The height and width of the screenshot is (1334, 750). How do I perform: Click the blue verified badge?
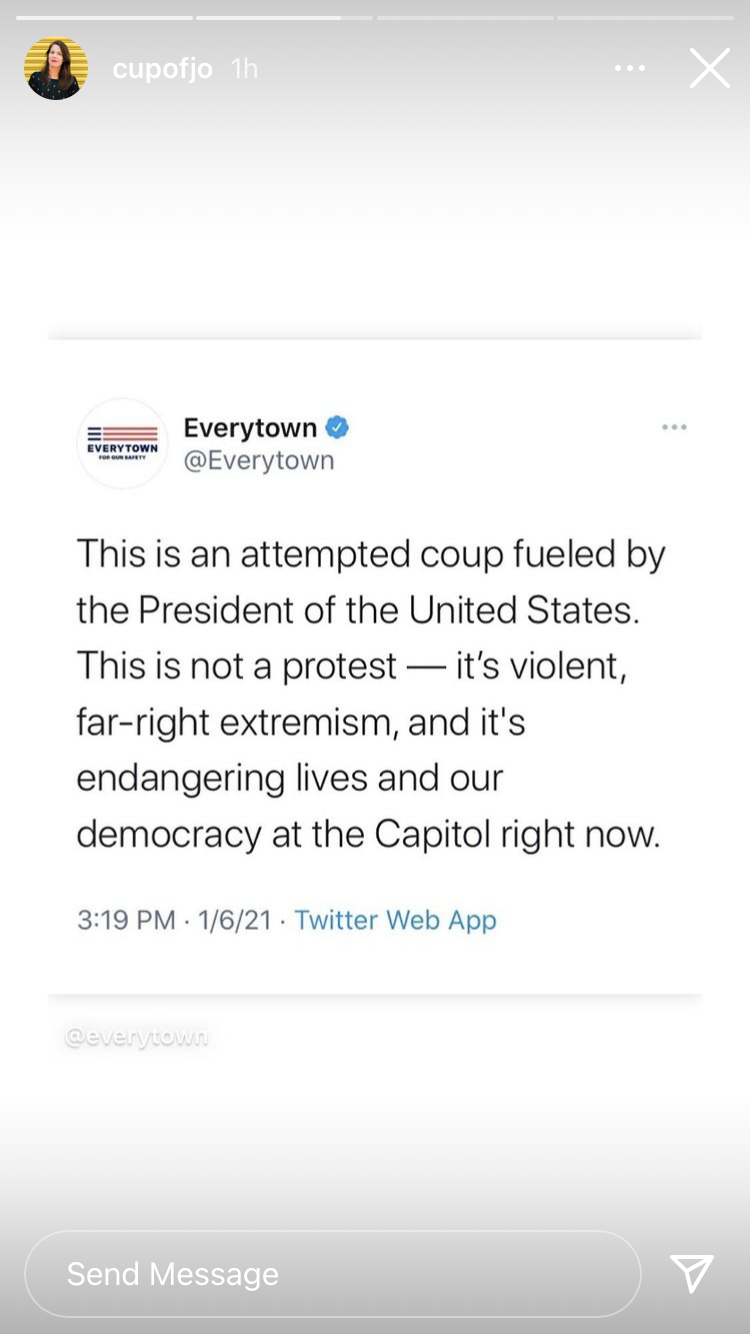click(x=338, y=428)
